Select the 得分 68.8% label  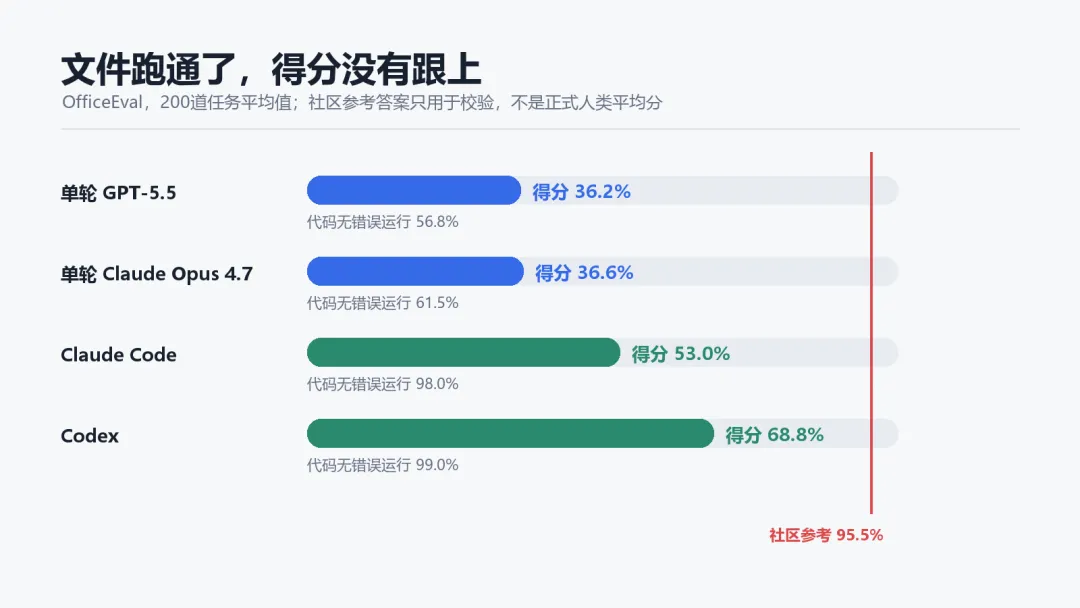point(774,435)
